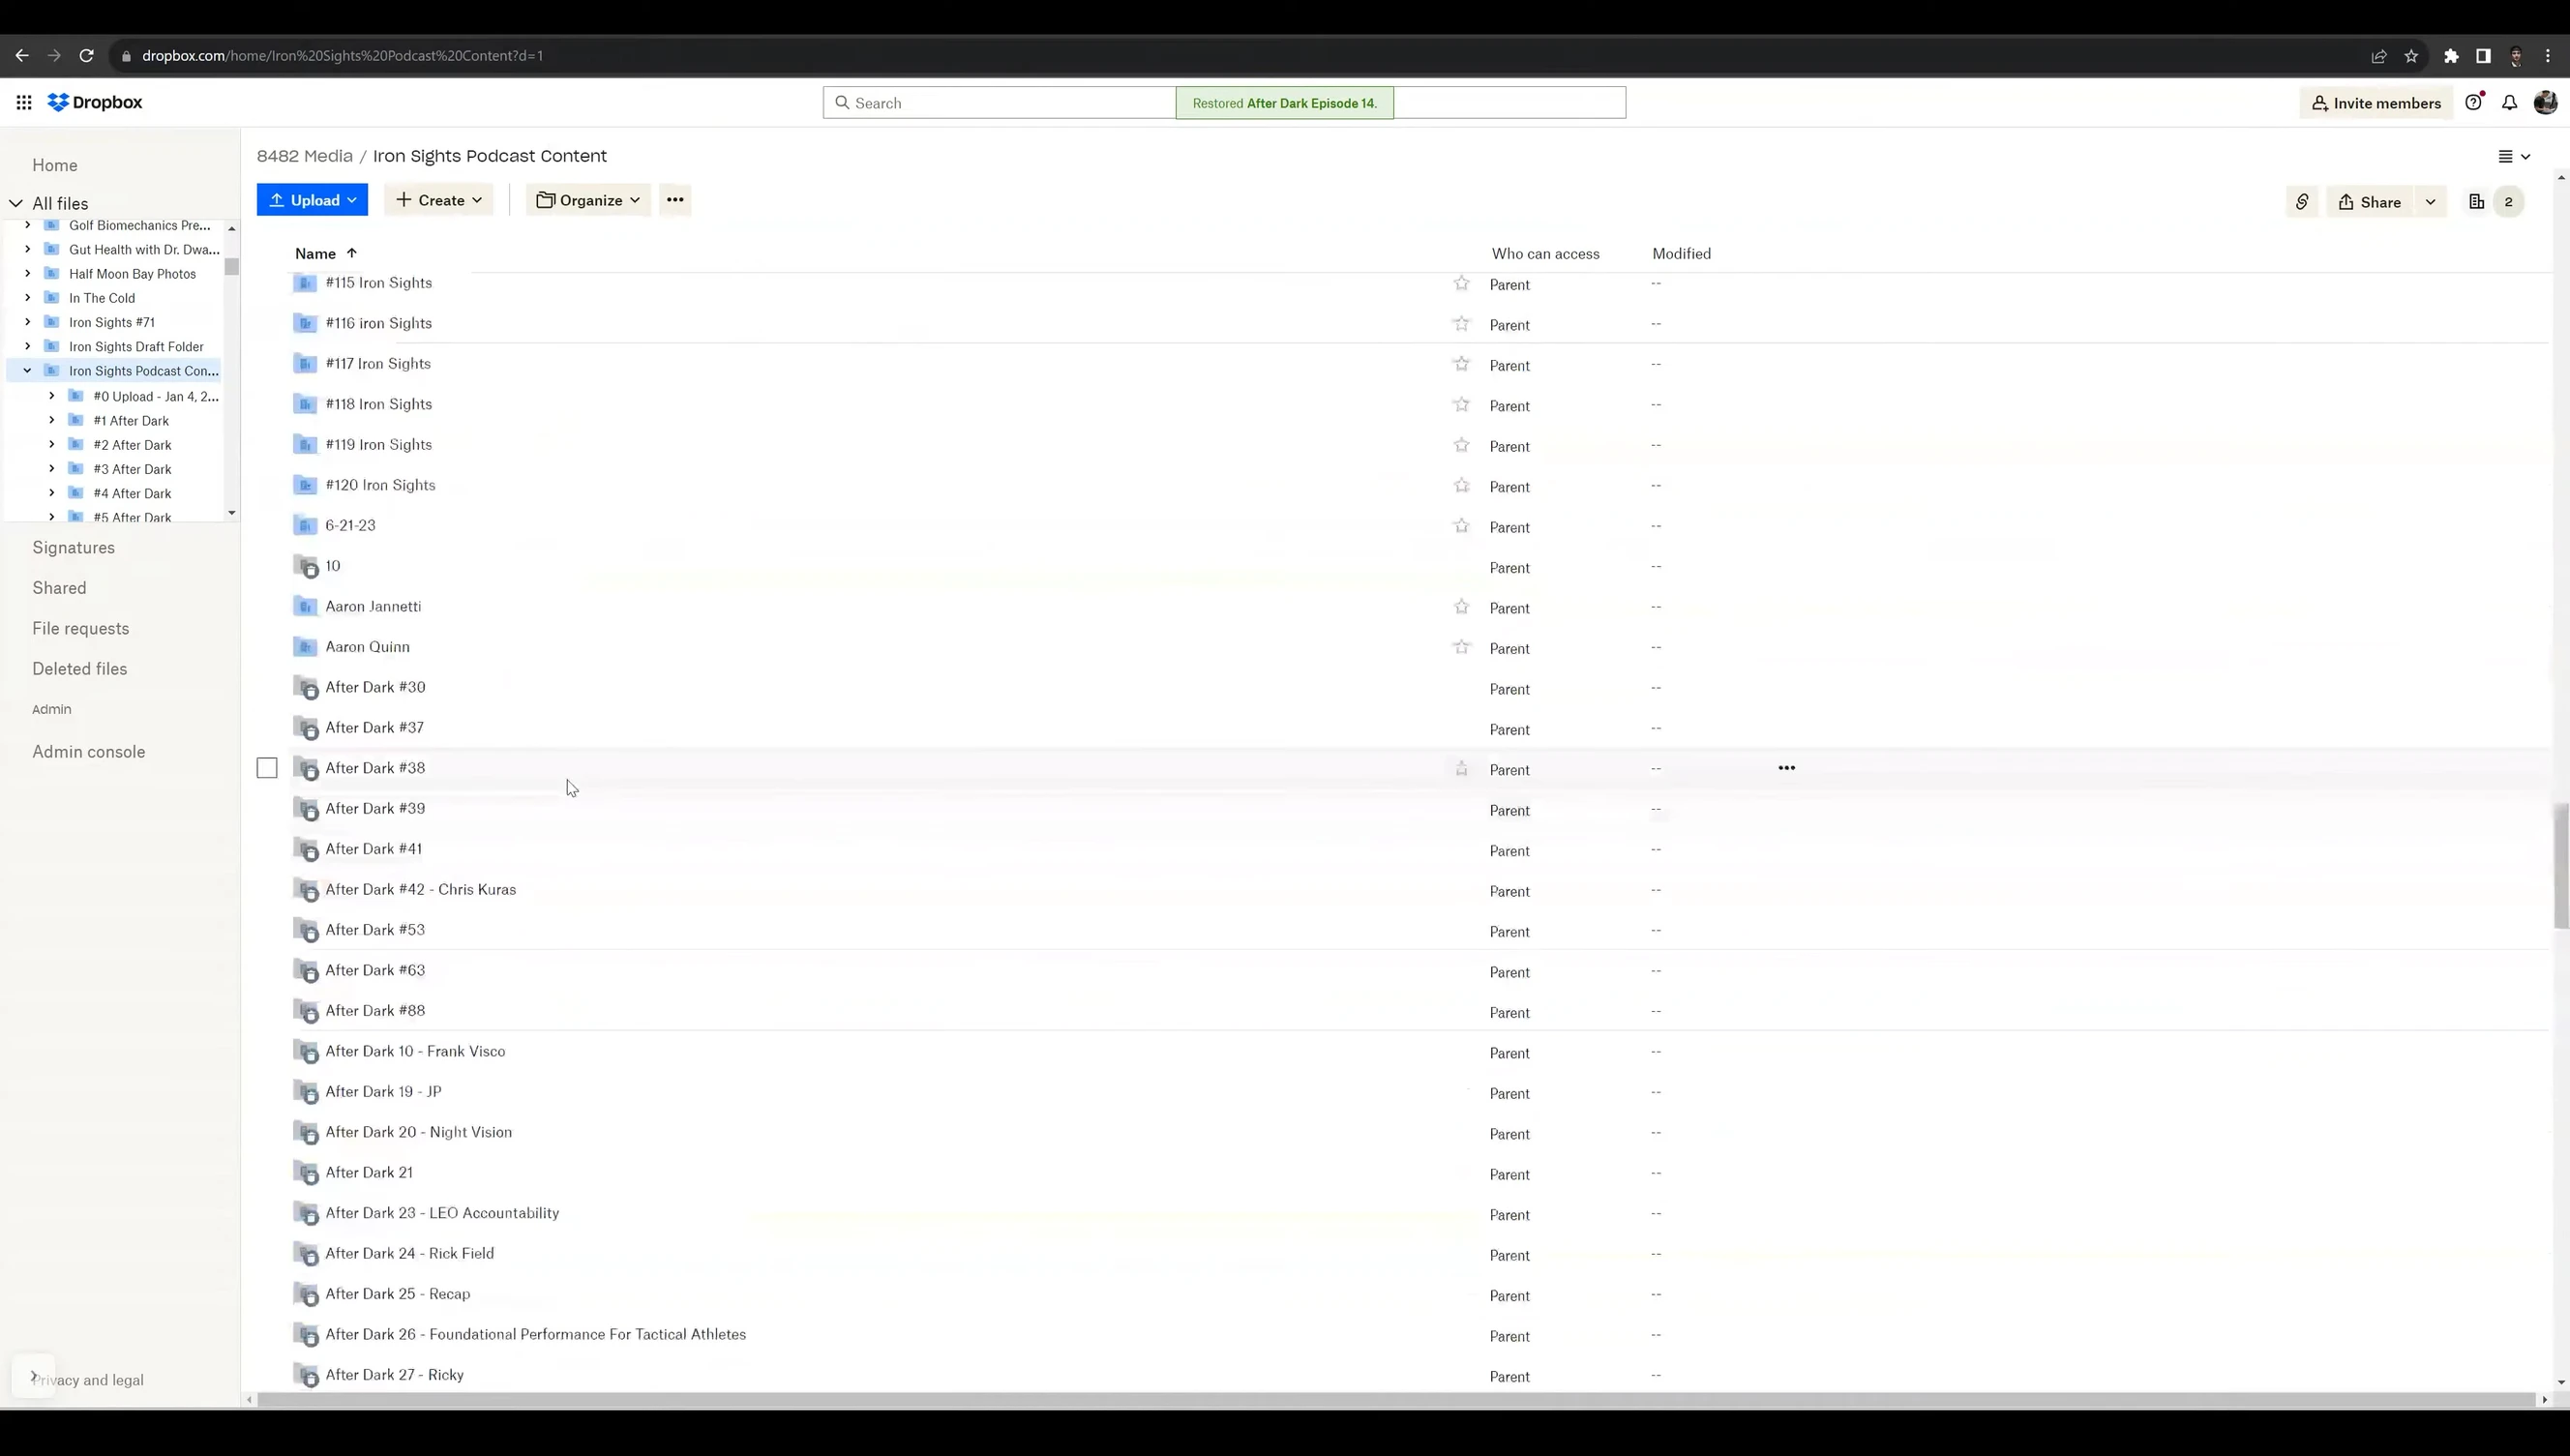Image resolution: width=2570 pixels, height=1456 pixels.
Task: Tick the checkbox for After Dark #38
Action: coord(267,768)
